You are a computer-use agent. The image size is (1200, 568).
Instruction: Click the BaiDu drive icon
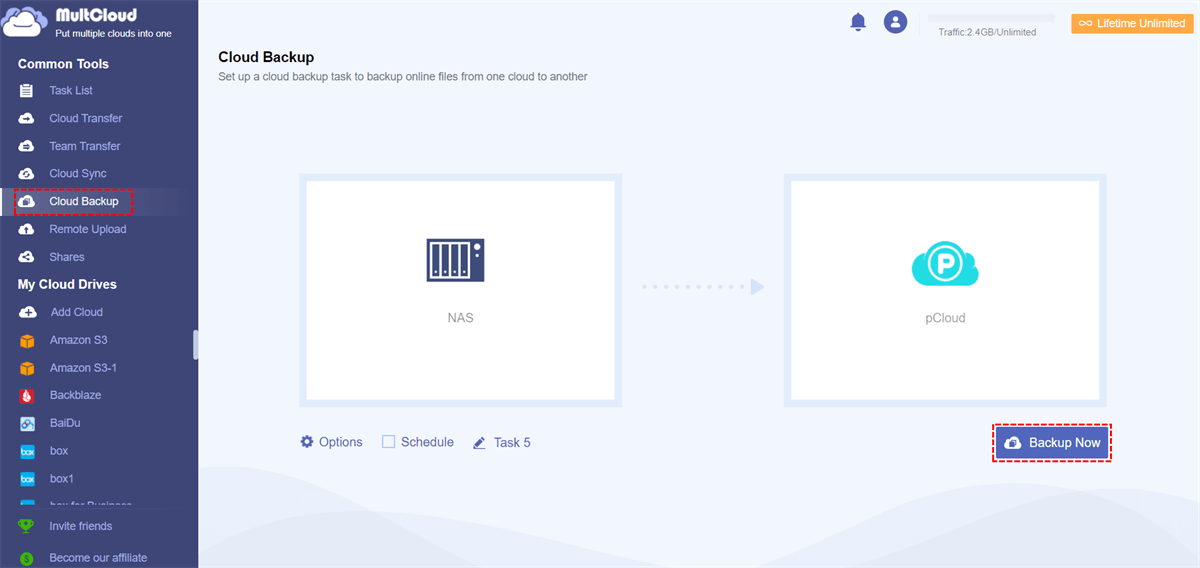(x=28, y=424)
